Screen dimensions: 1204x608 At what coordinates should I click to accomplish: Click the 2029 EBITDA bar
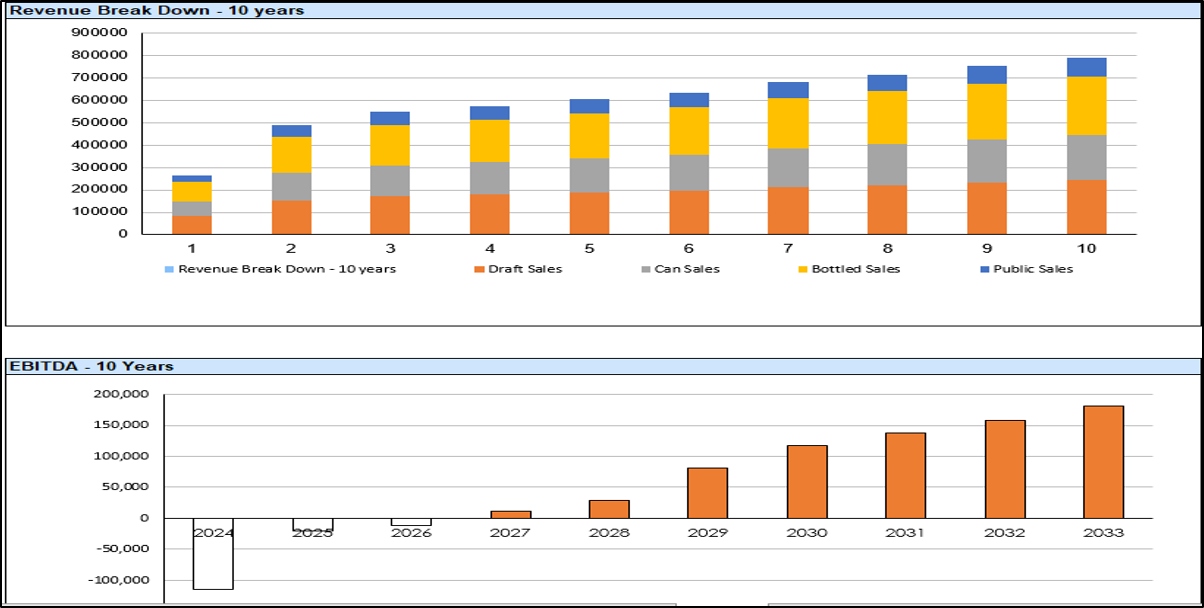707,493
